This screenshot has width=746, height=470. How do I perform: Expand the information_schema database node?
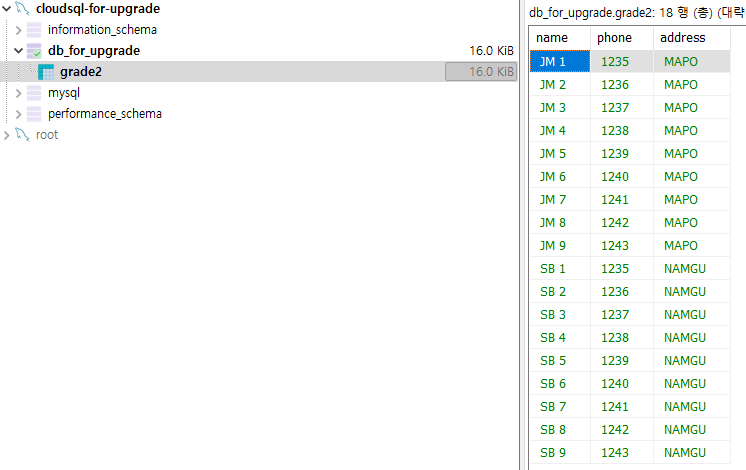19,30
